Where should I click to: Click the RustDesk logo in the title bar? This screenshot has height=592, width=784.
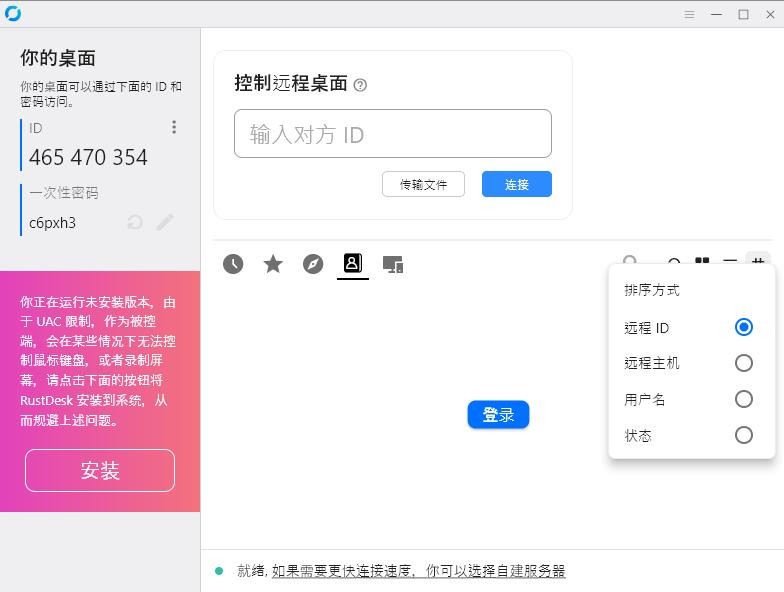12,14
